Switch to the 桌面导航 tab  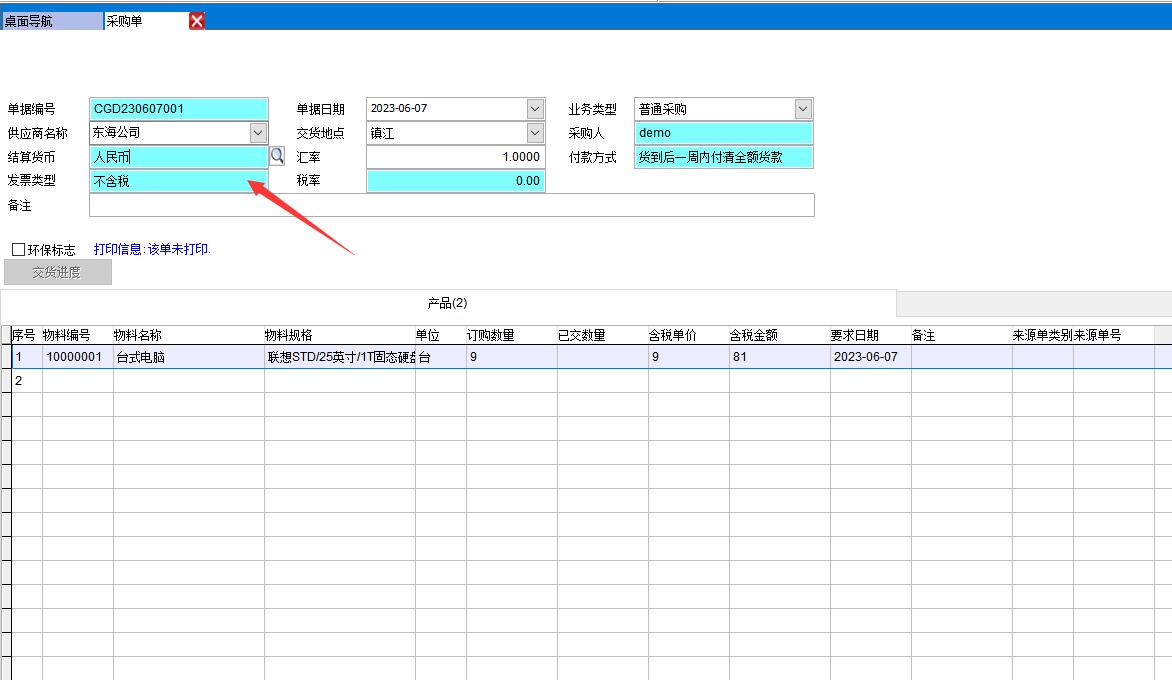coord(52,21)
